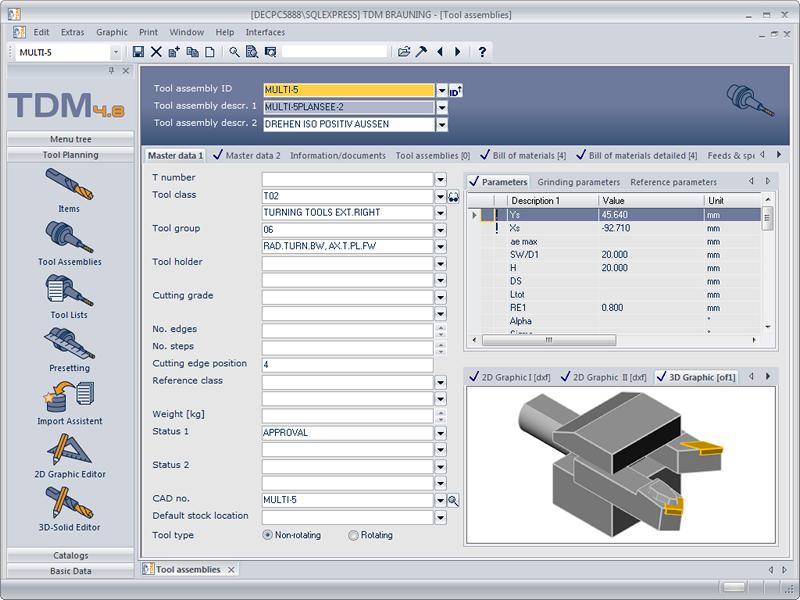Switch to the Grinding parameters tab

[578, 182]
